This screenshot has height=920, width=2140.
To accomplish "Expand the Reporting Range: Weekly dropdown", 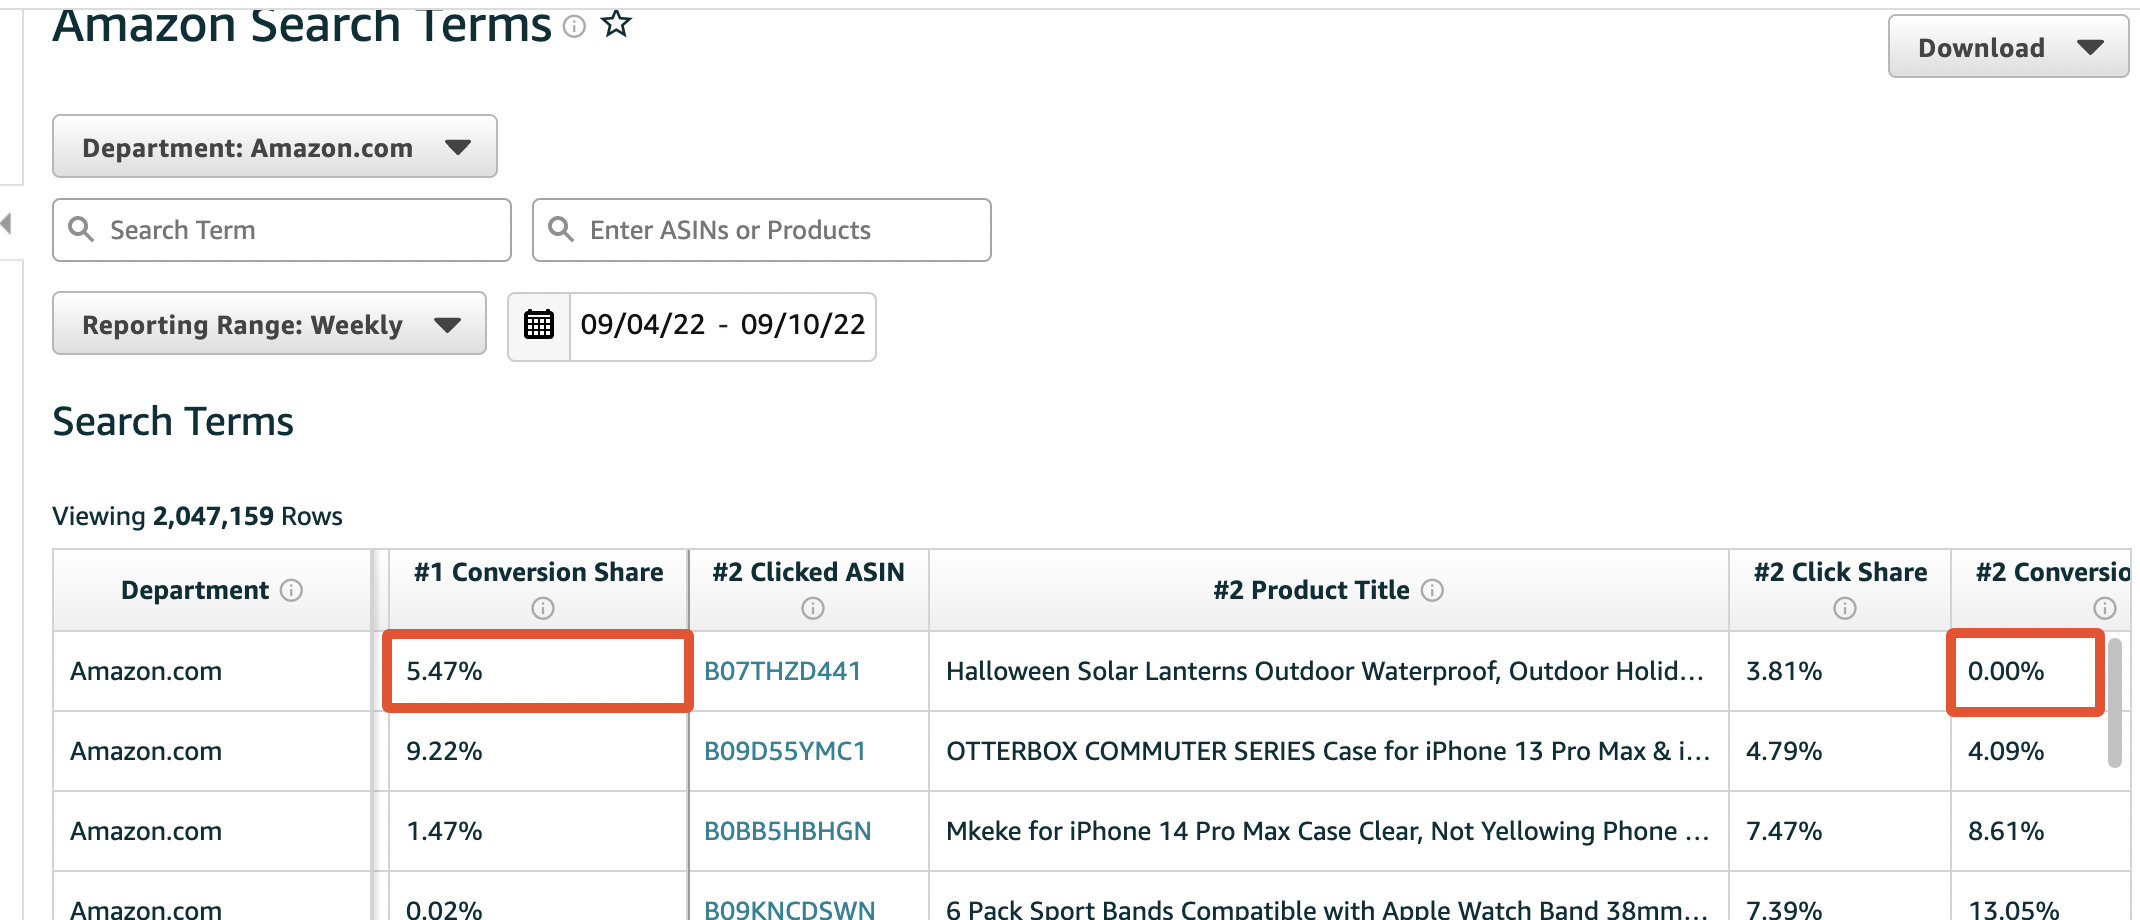I will coord(268,324).
